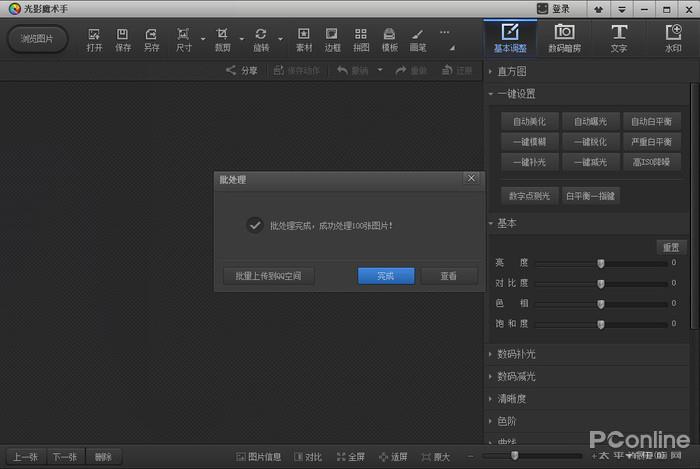Click the 完成 button in batch dialog
Viewport: 700px width, 469px height.
coord(386,276)
